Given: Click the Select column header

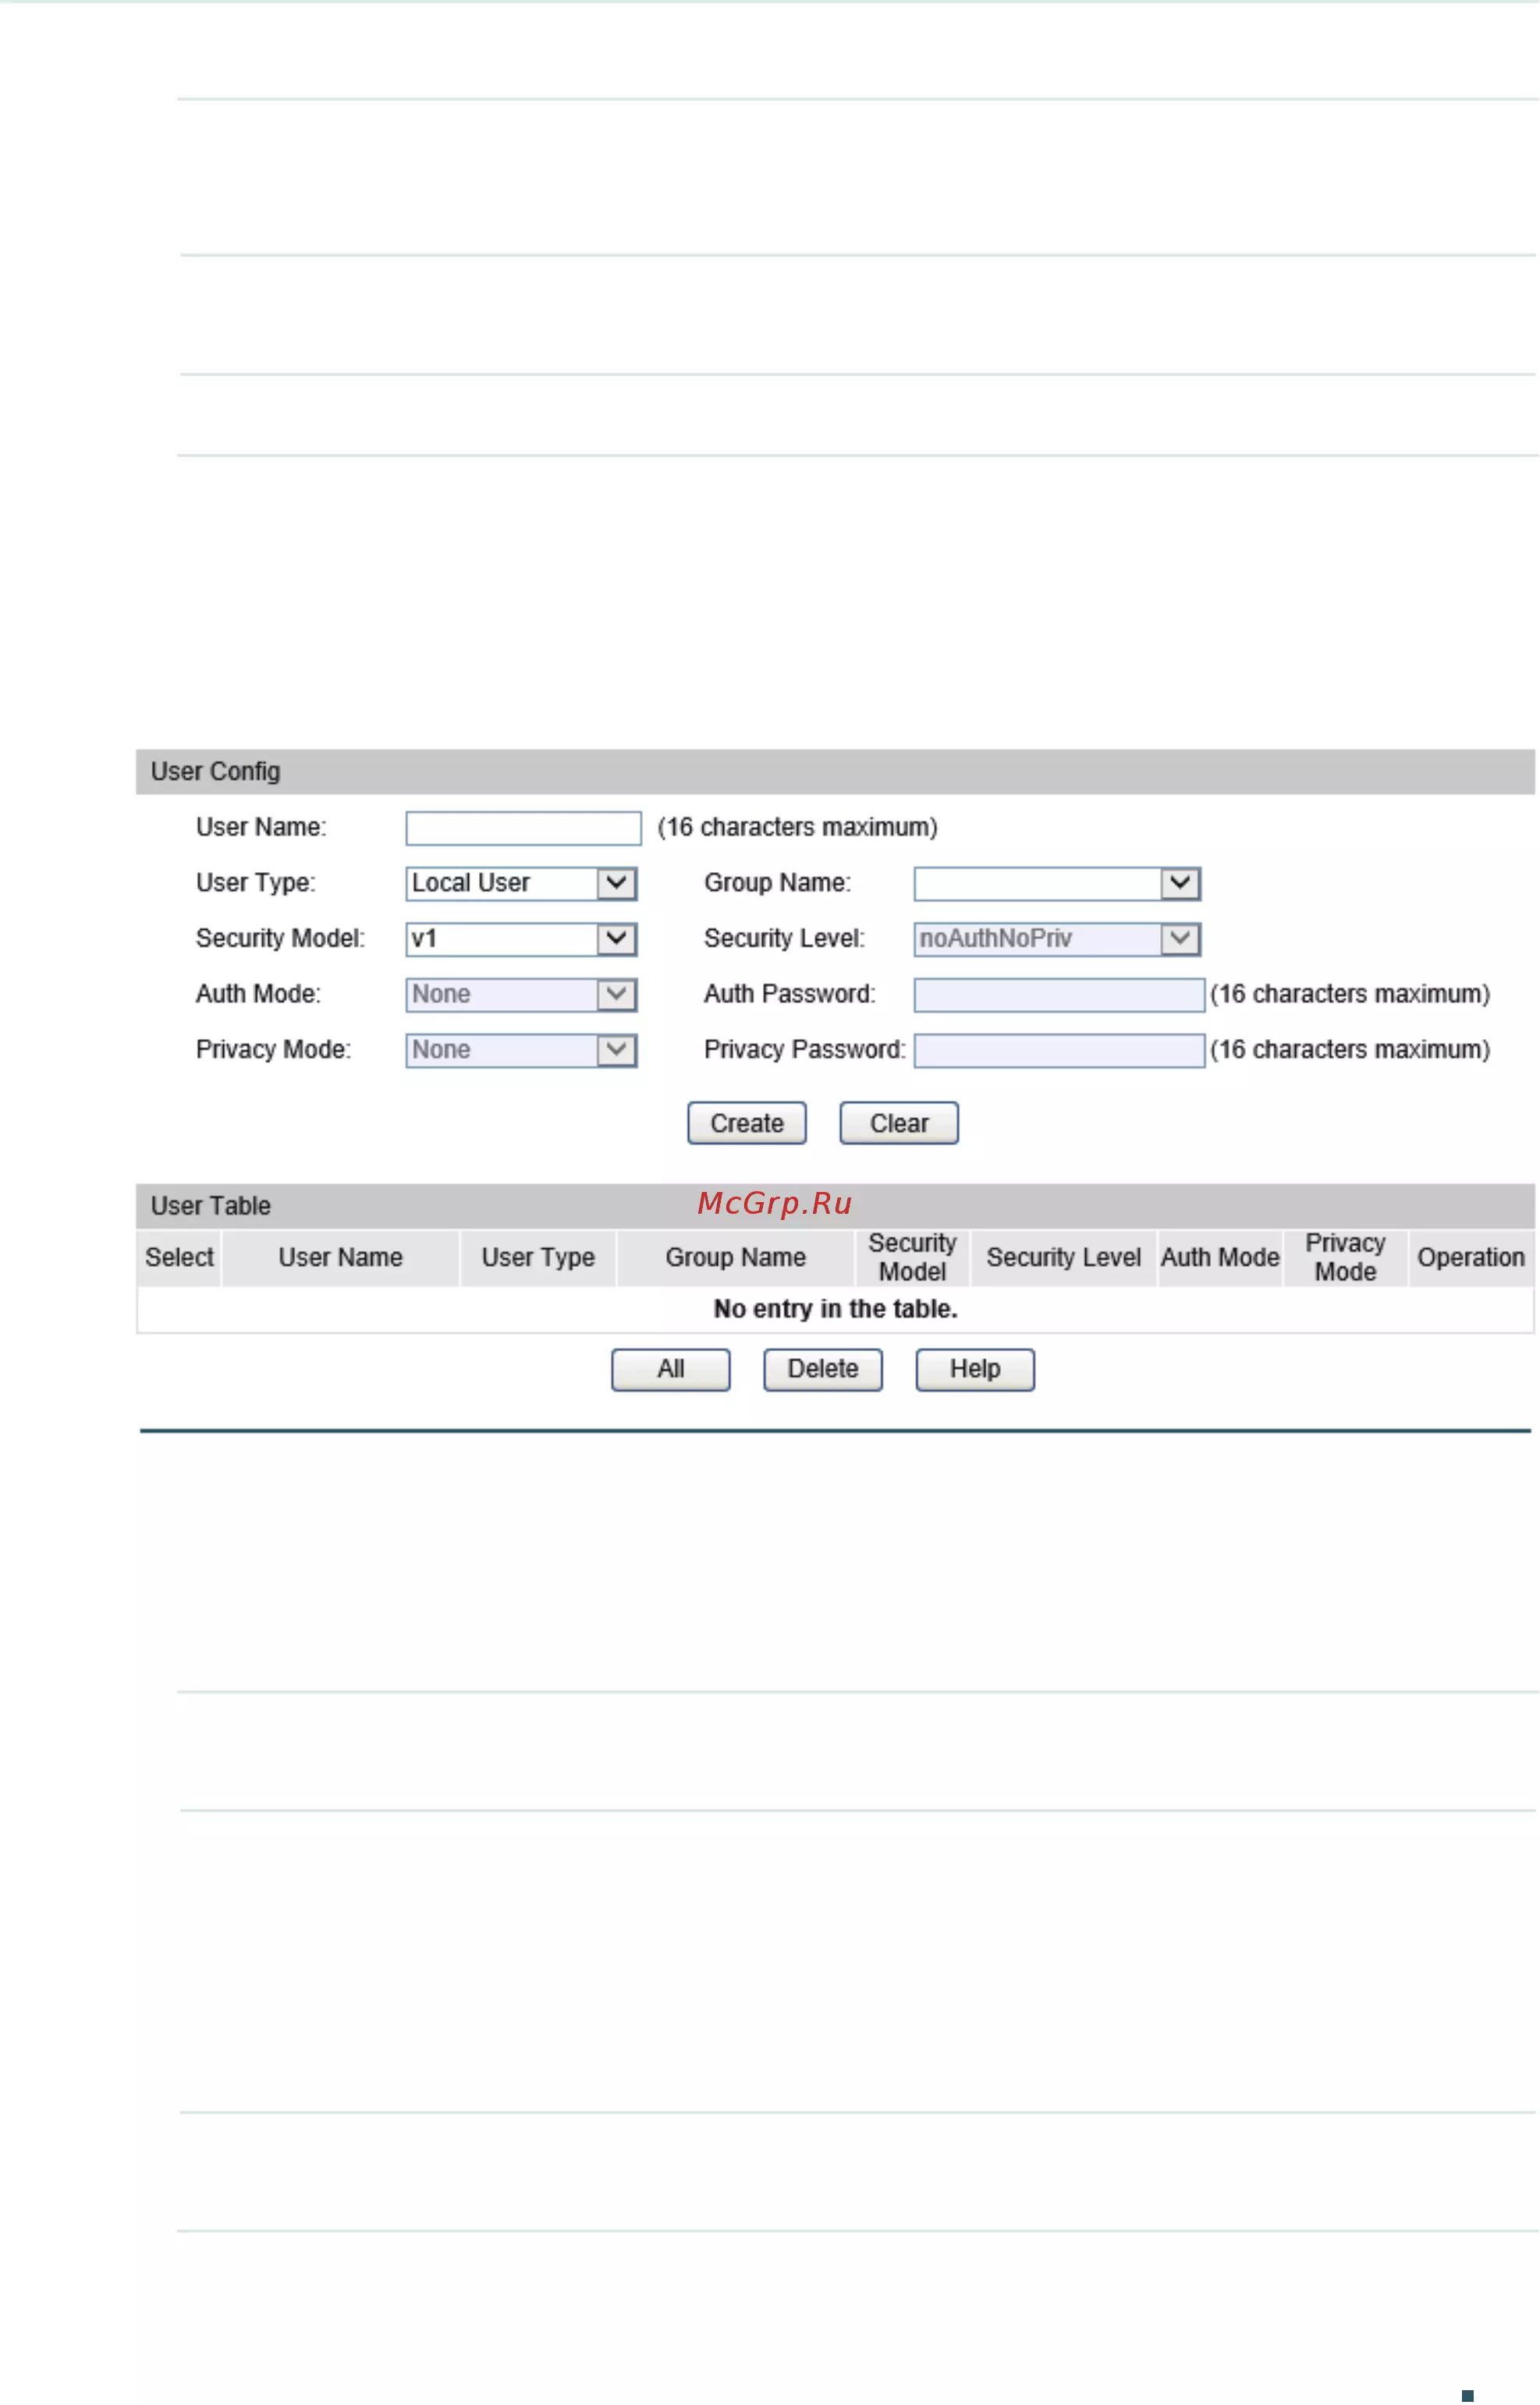Looking at the screenshot, I should point(179,1257).
